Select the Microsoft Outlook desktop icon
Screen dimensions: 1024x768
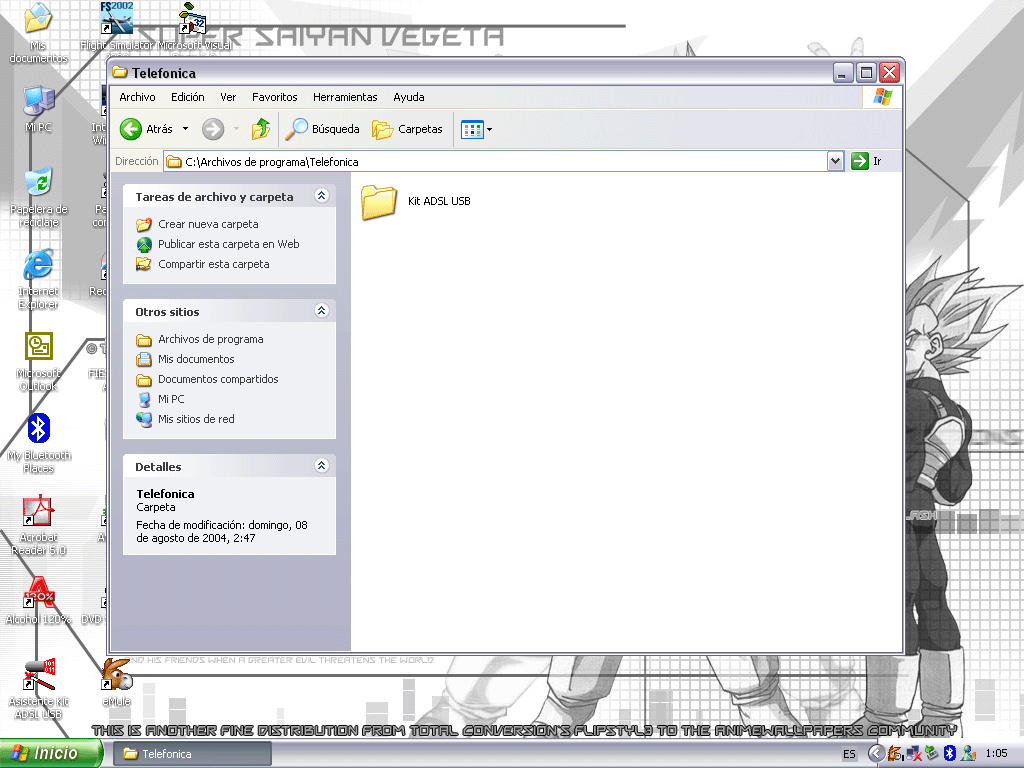(39, 362)
